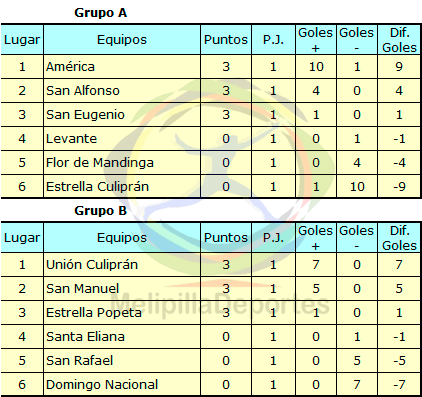Click the Levante team name
422x397 pixels.
(x=71, y=139)
